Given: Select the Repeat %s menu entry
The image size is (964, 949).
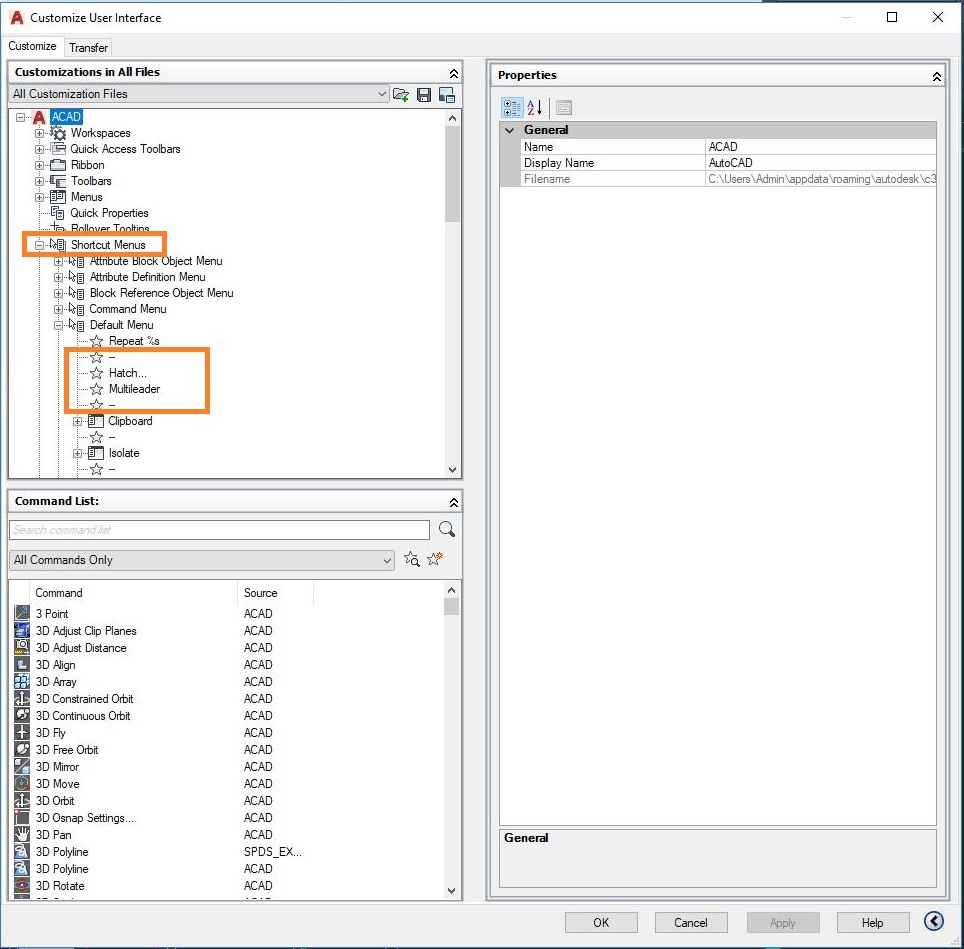Looking at the screenshot, I should pyautogui.click(x=134, y=341).
